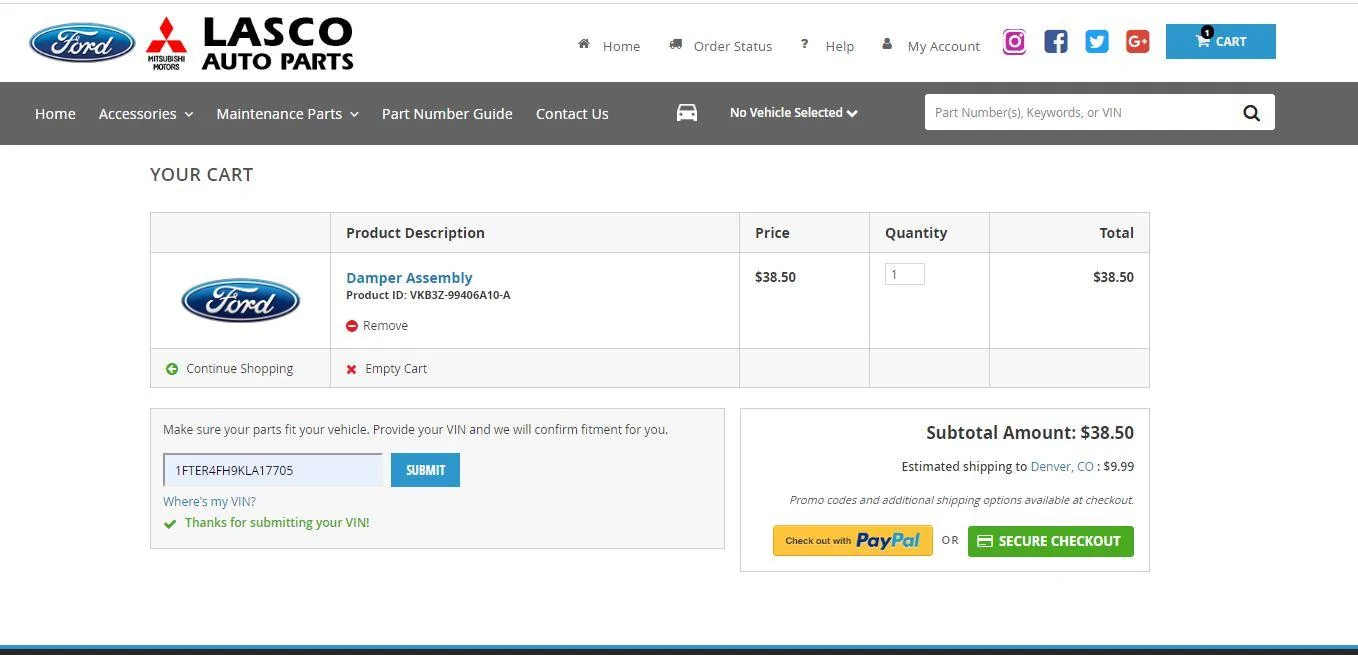
Task: Click the Mitsubishi Motors logo
Action: click(166, 43)
